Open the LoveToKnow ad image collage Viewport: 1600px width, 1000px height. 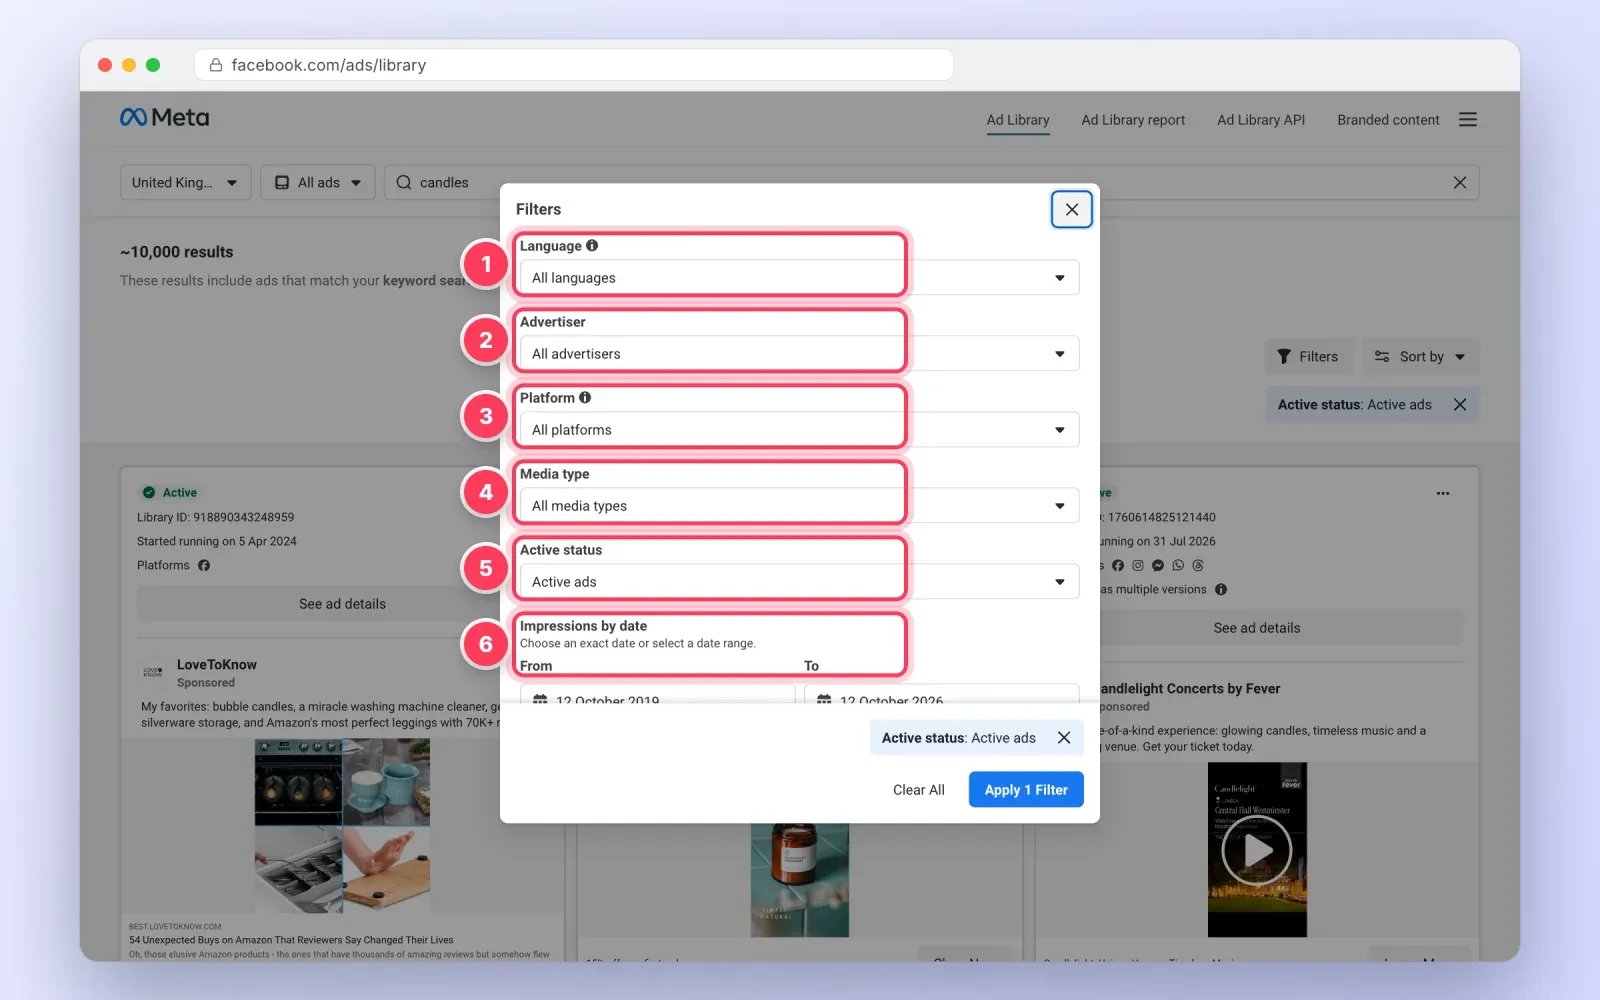coord(342,826)
